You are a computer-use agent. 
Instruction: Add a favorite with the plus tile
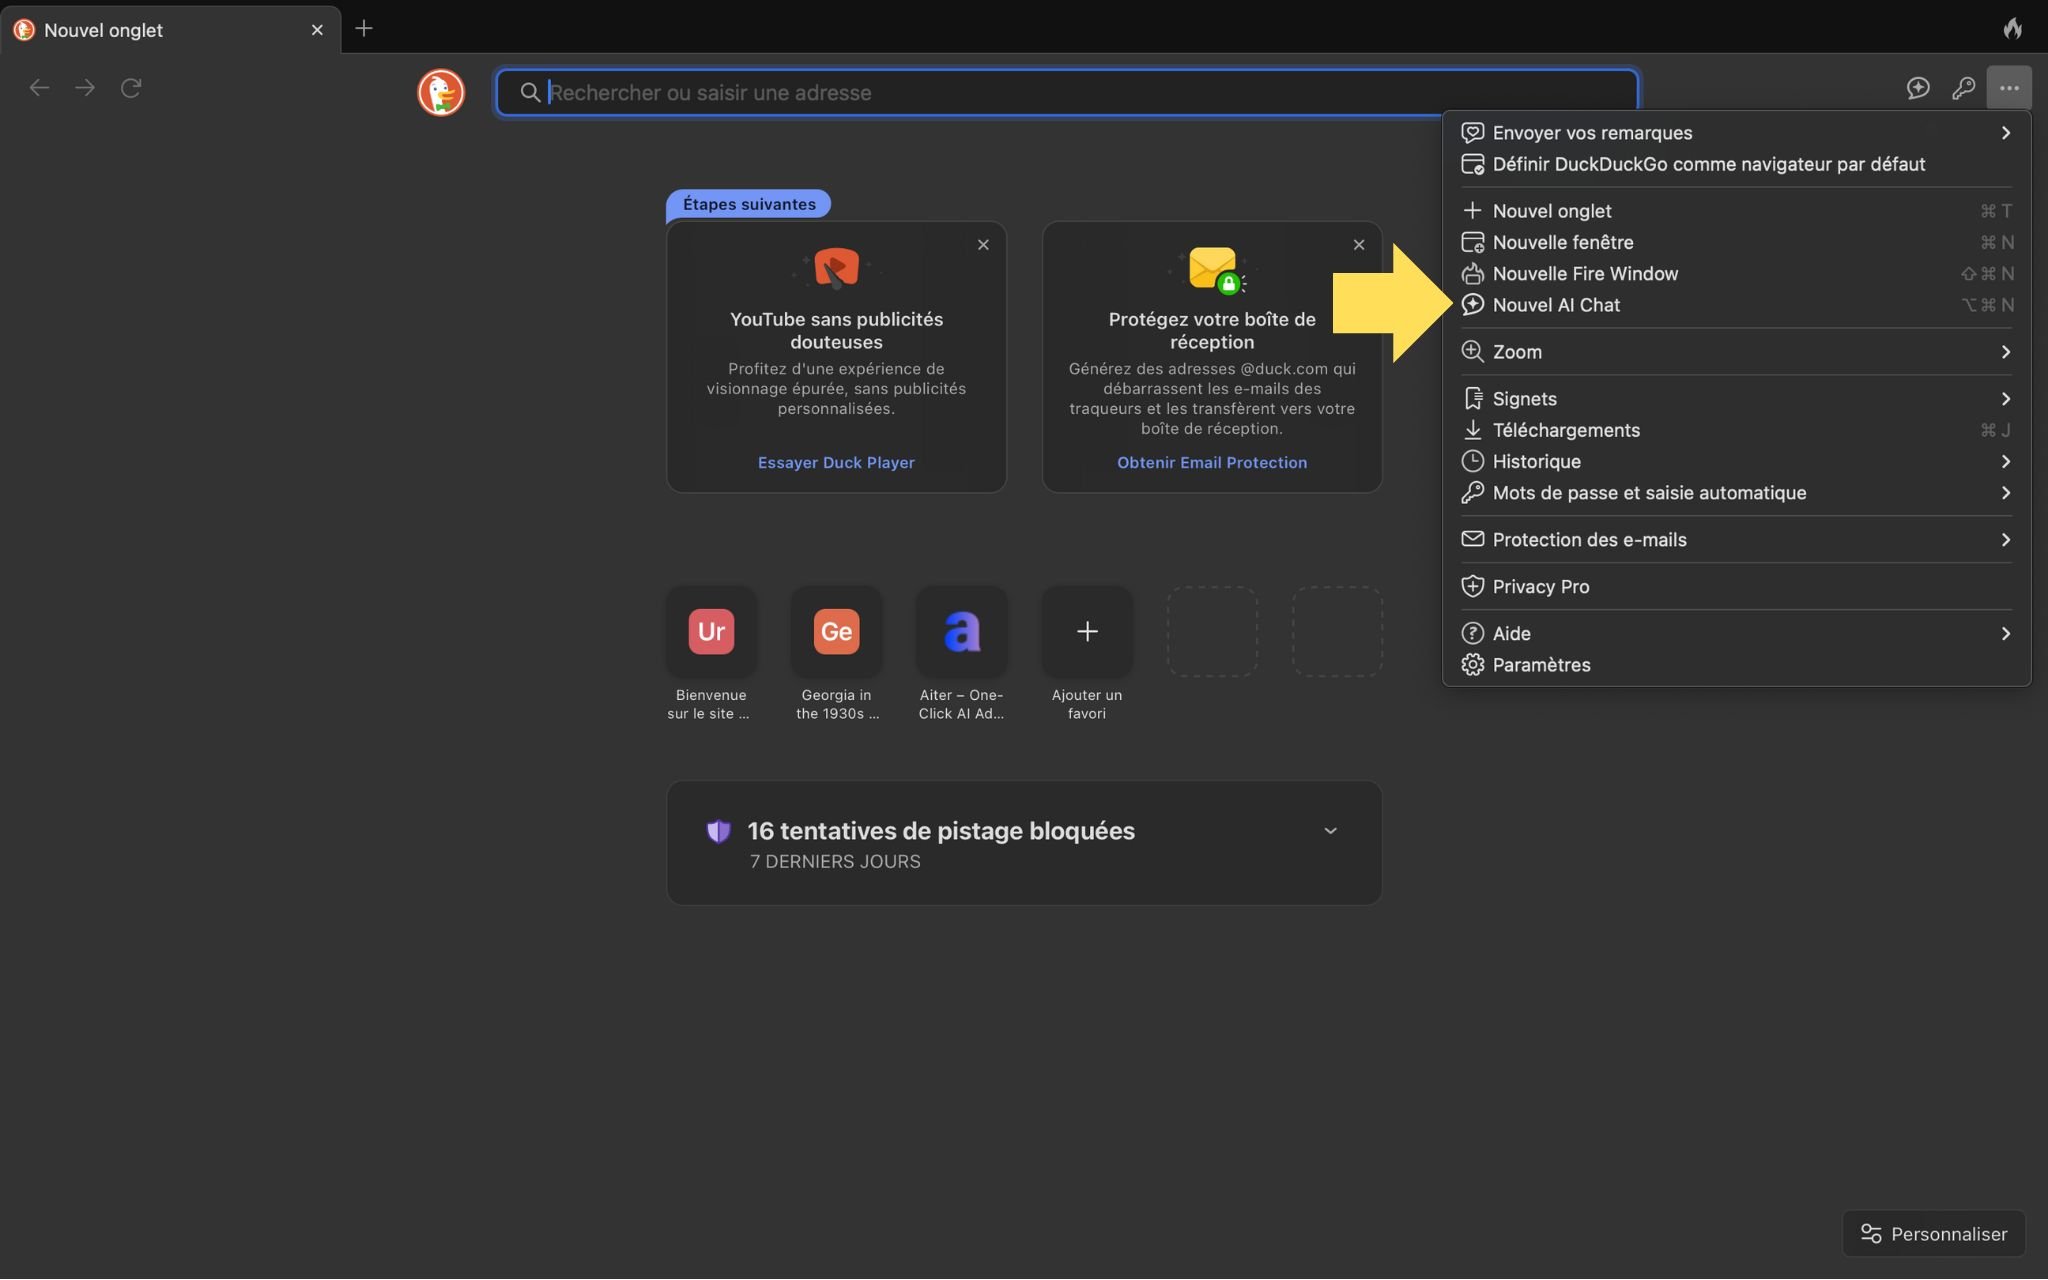(1087, 631)
